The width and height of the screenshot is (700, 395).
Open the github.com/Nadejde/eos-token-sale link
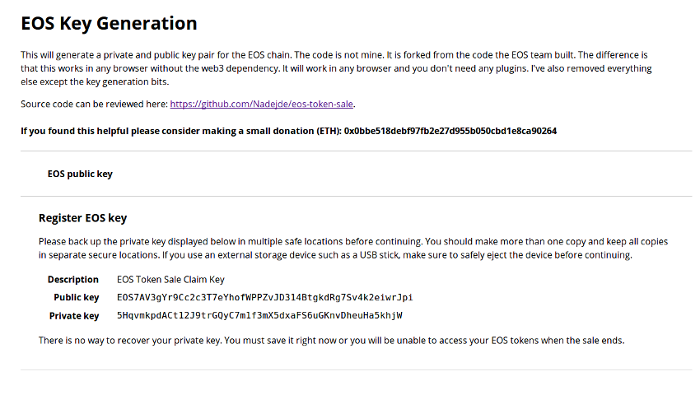click(x=262, y=104)
